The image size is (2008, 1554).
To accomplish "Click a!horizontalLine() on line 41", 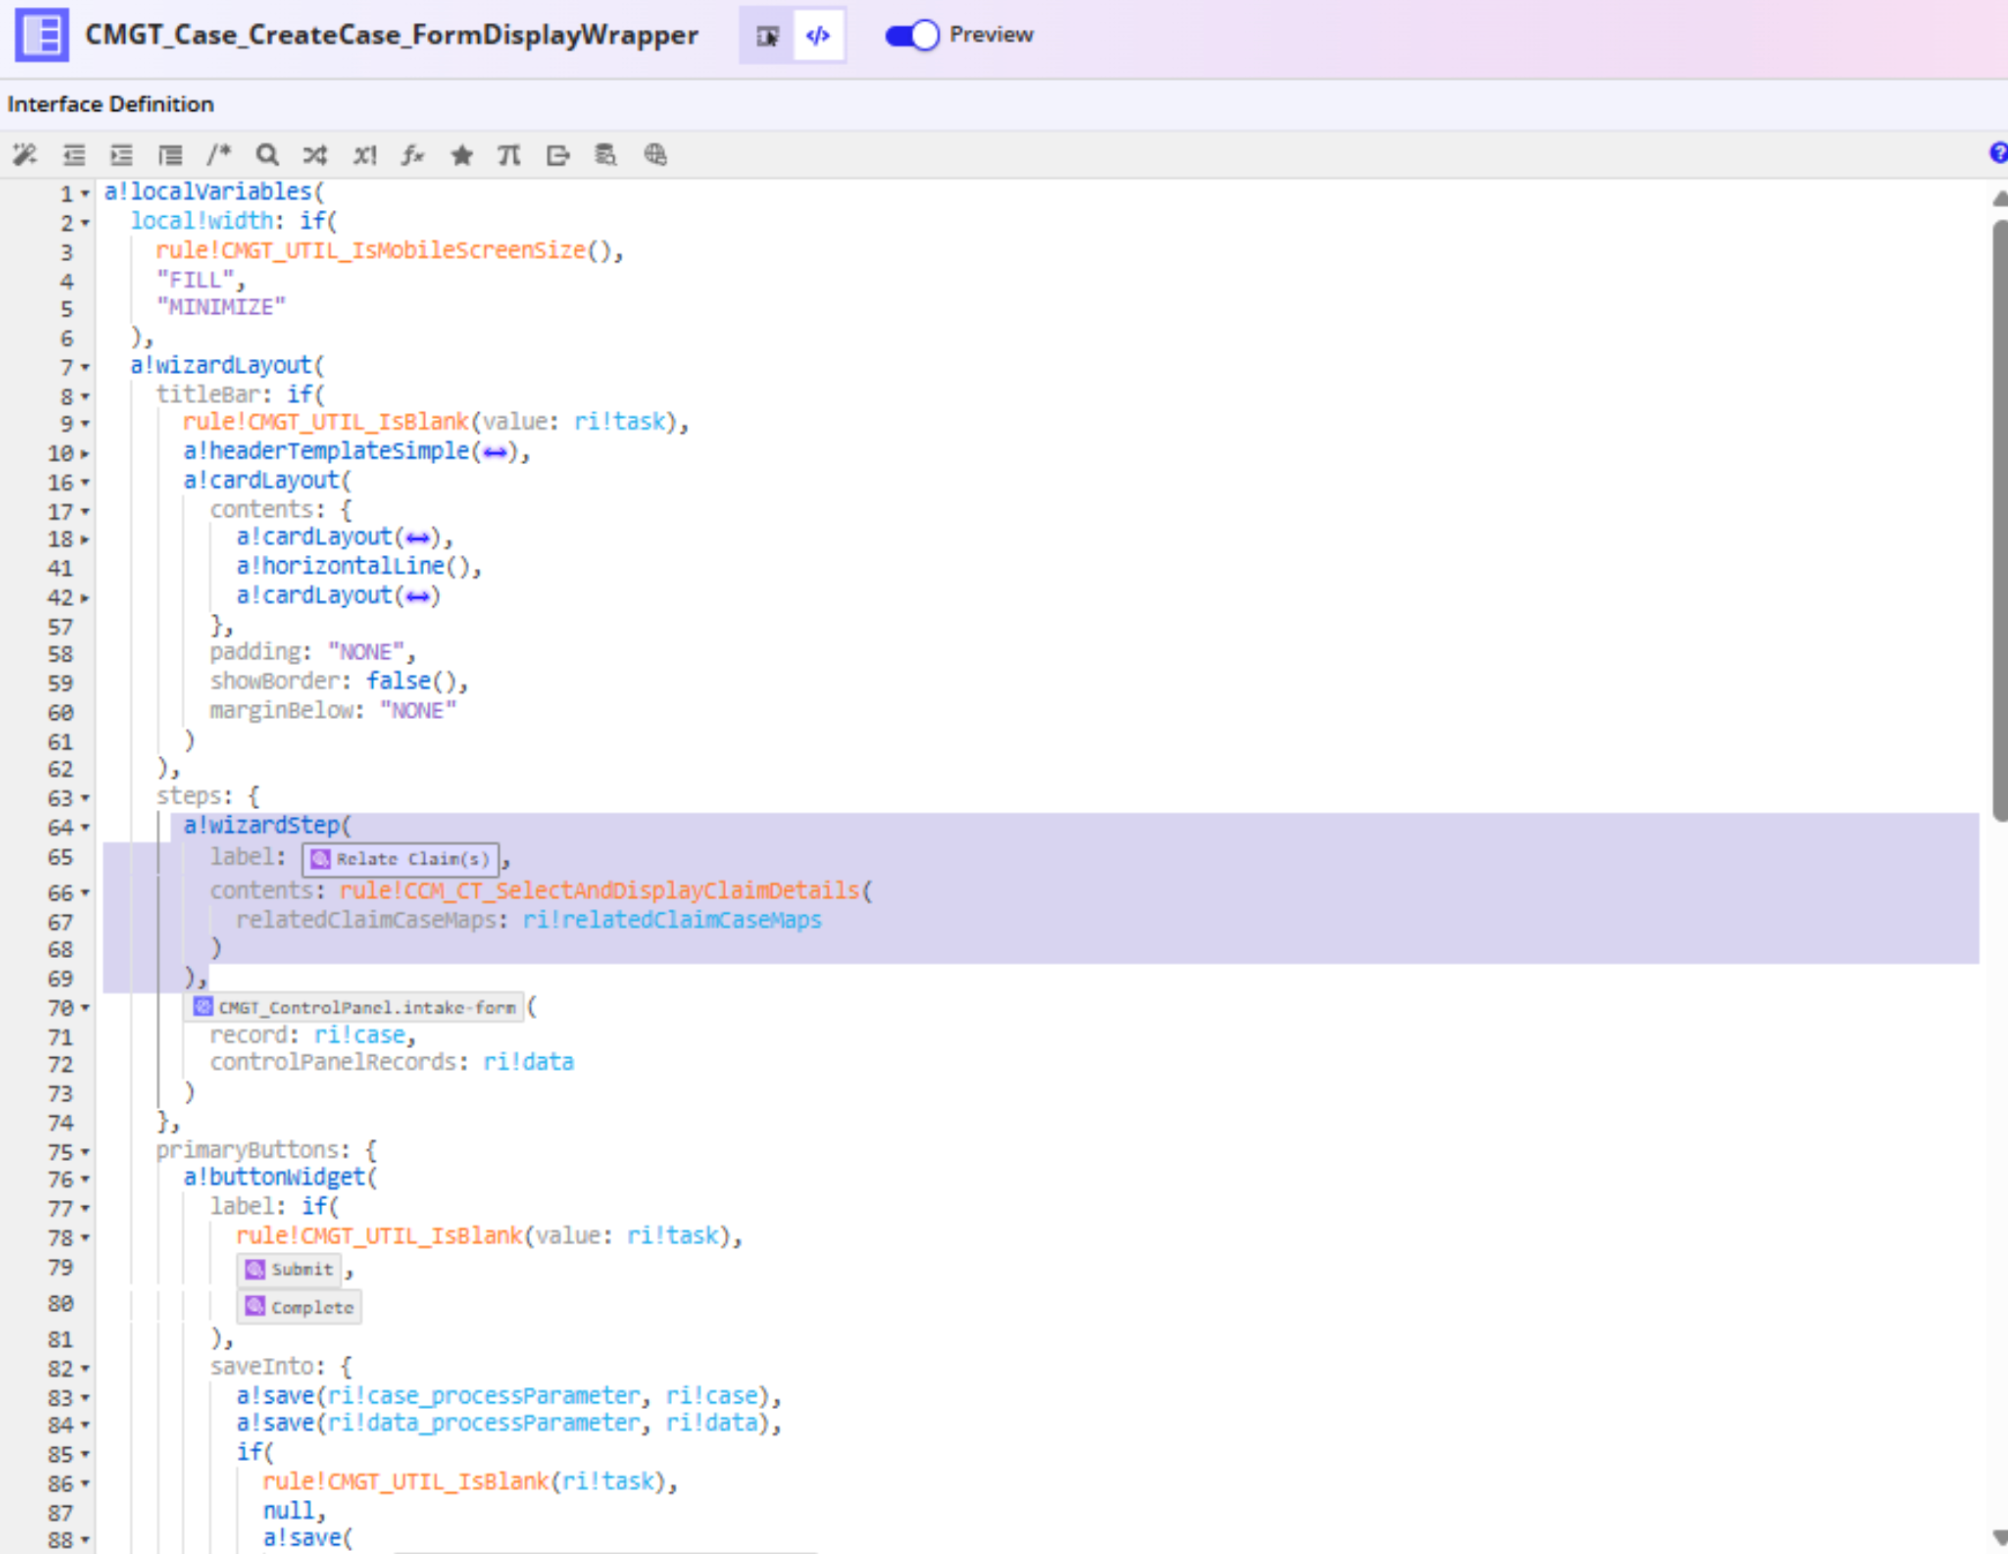I will coord(353,566).
